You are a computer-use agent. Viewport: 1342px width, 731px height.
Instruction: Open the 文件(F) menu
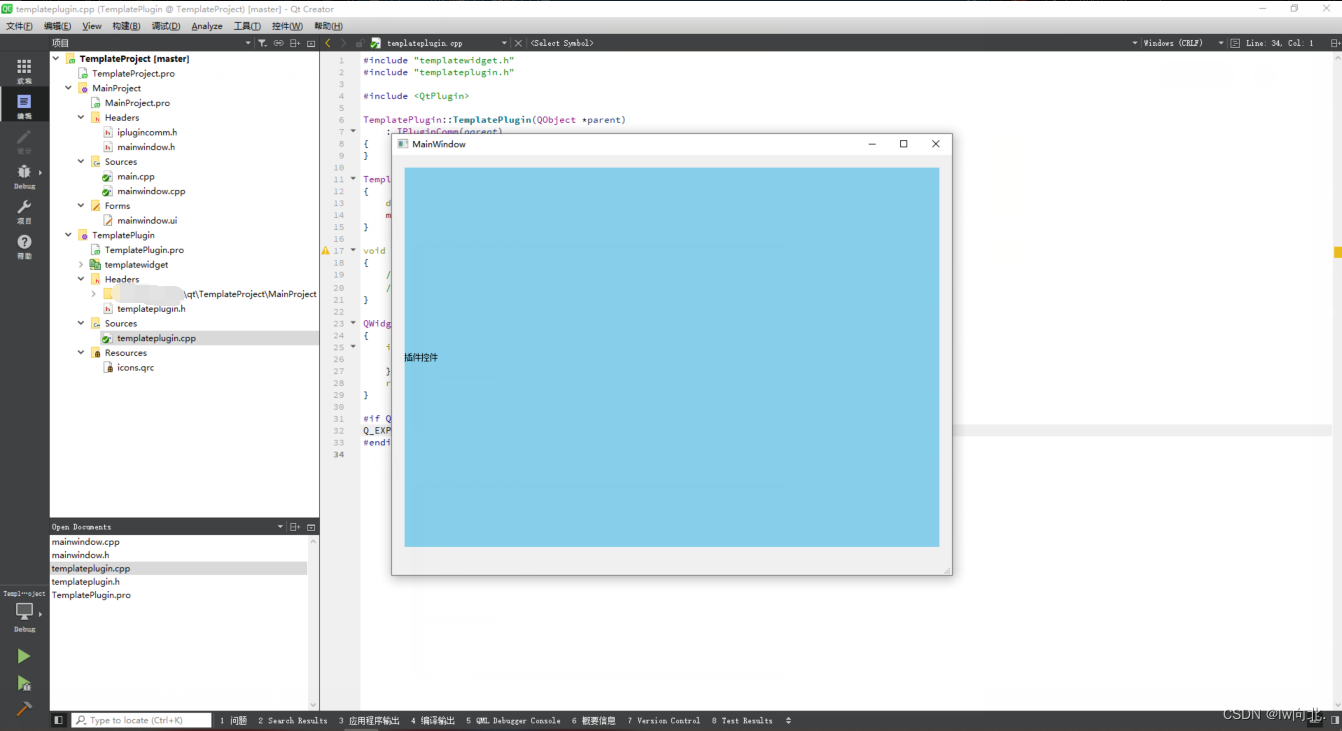click(19, 26)
